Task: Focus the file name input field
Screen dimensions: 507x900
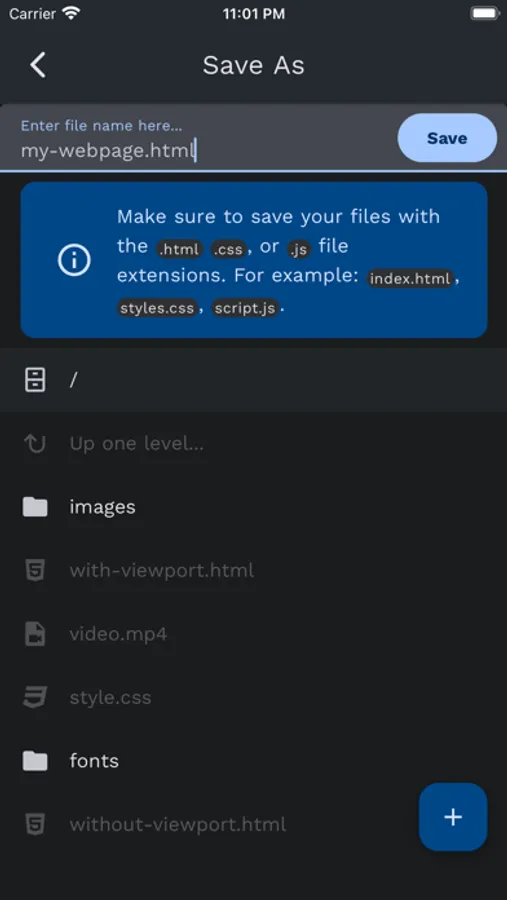Action: pos(198,138)
